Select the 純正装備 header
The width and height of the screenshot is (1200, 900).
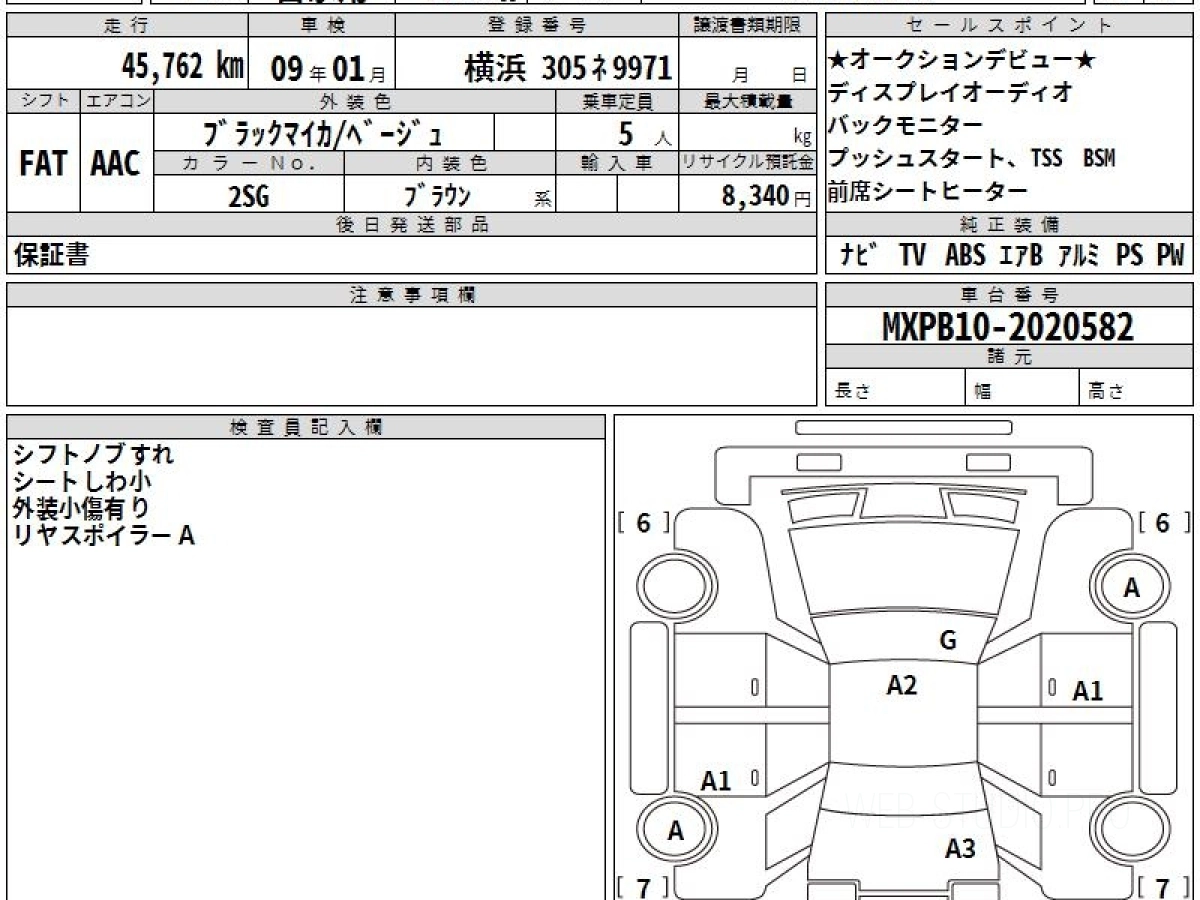tap(1009, 225)
